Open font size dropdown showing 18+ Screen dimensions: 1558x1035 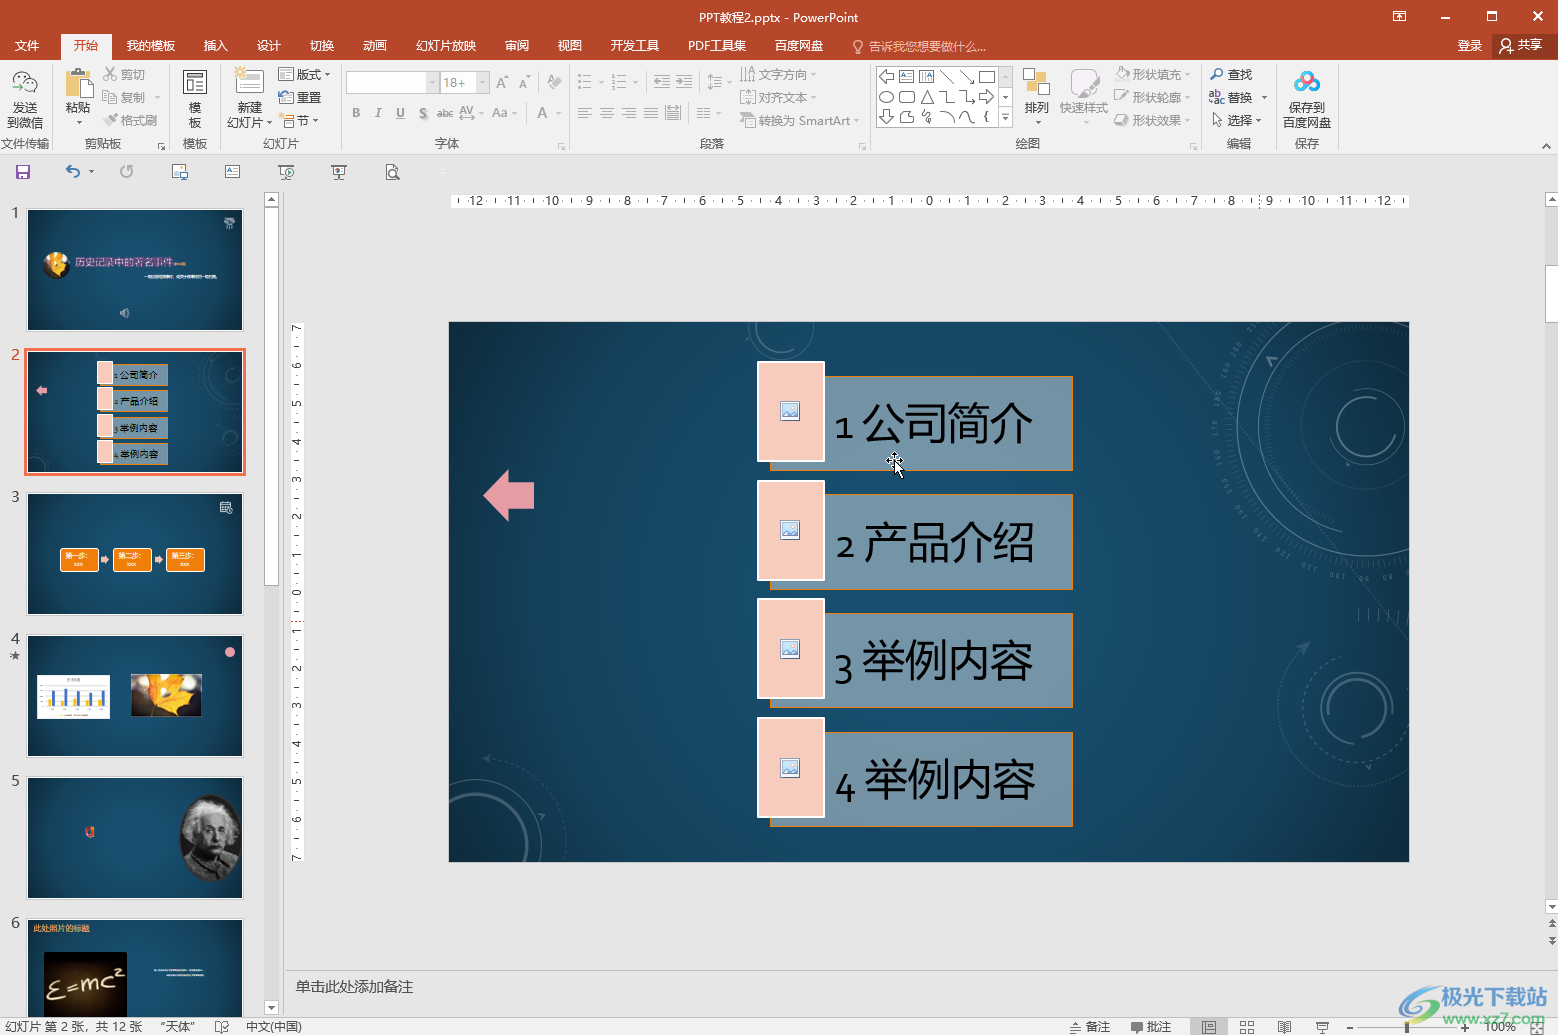[483, 82]
